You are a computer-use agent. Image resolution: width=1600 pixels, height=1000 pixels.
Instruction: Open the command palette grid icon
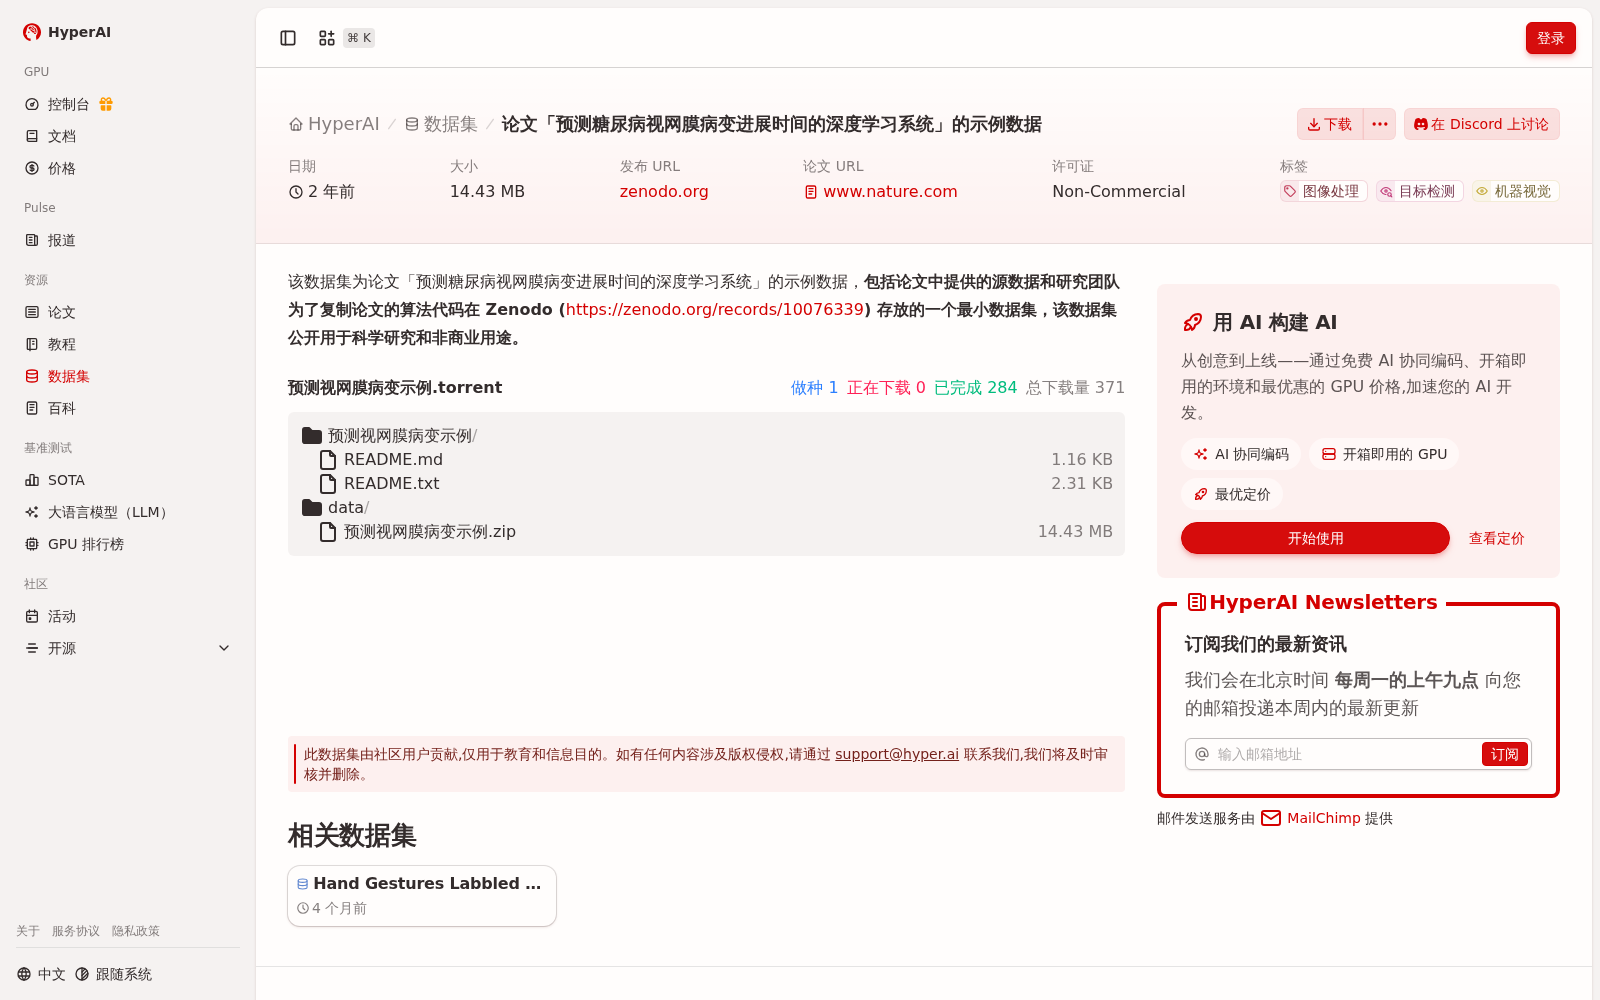(327, 38)
